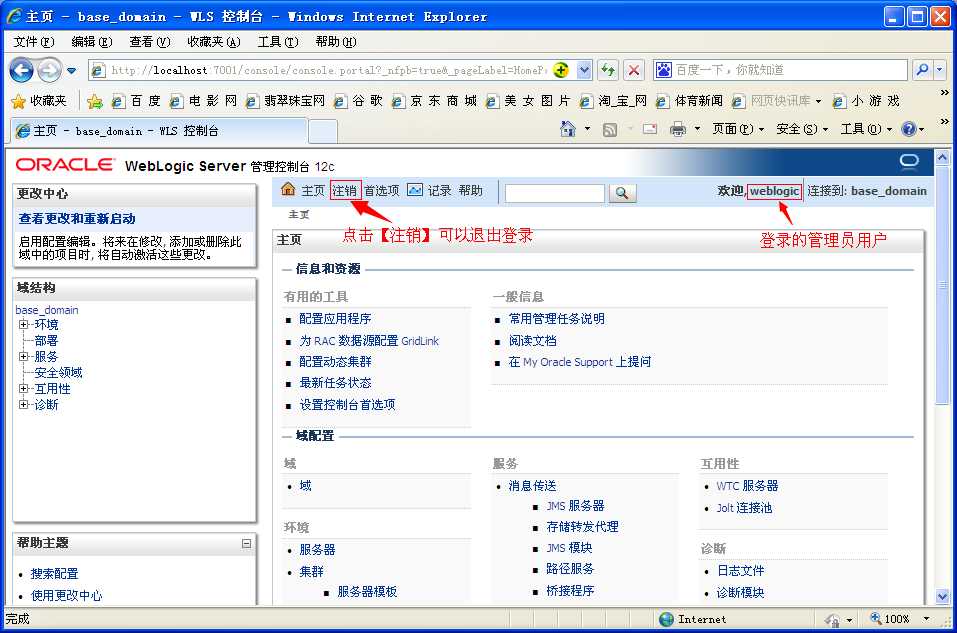Open the 京东商城 favorites link

[x=434, y=101]
